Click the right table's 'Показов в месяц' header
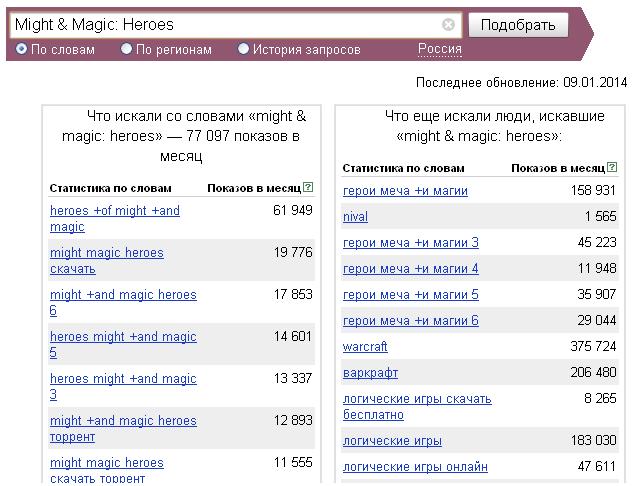This screenshot has height=486, width=640. point(558,168)
